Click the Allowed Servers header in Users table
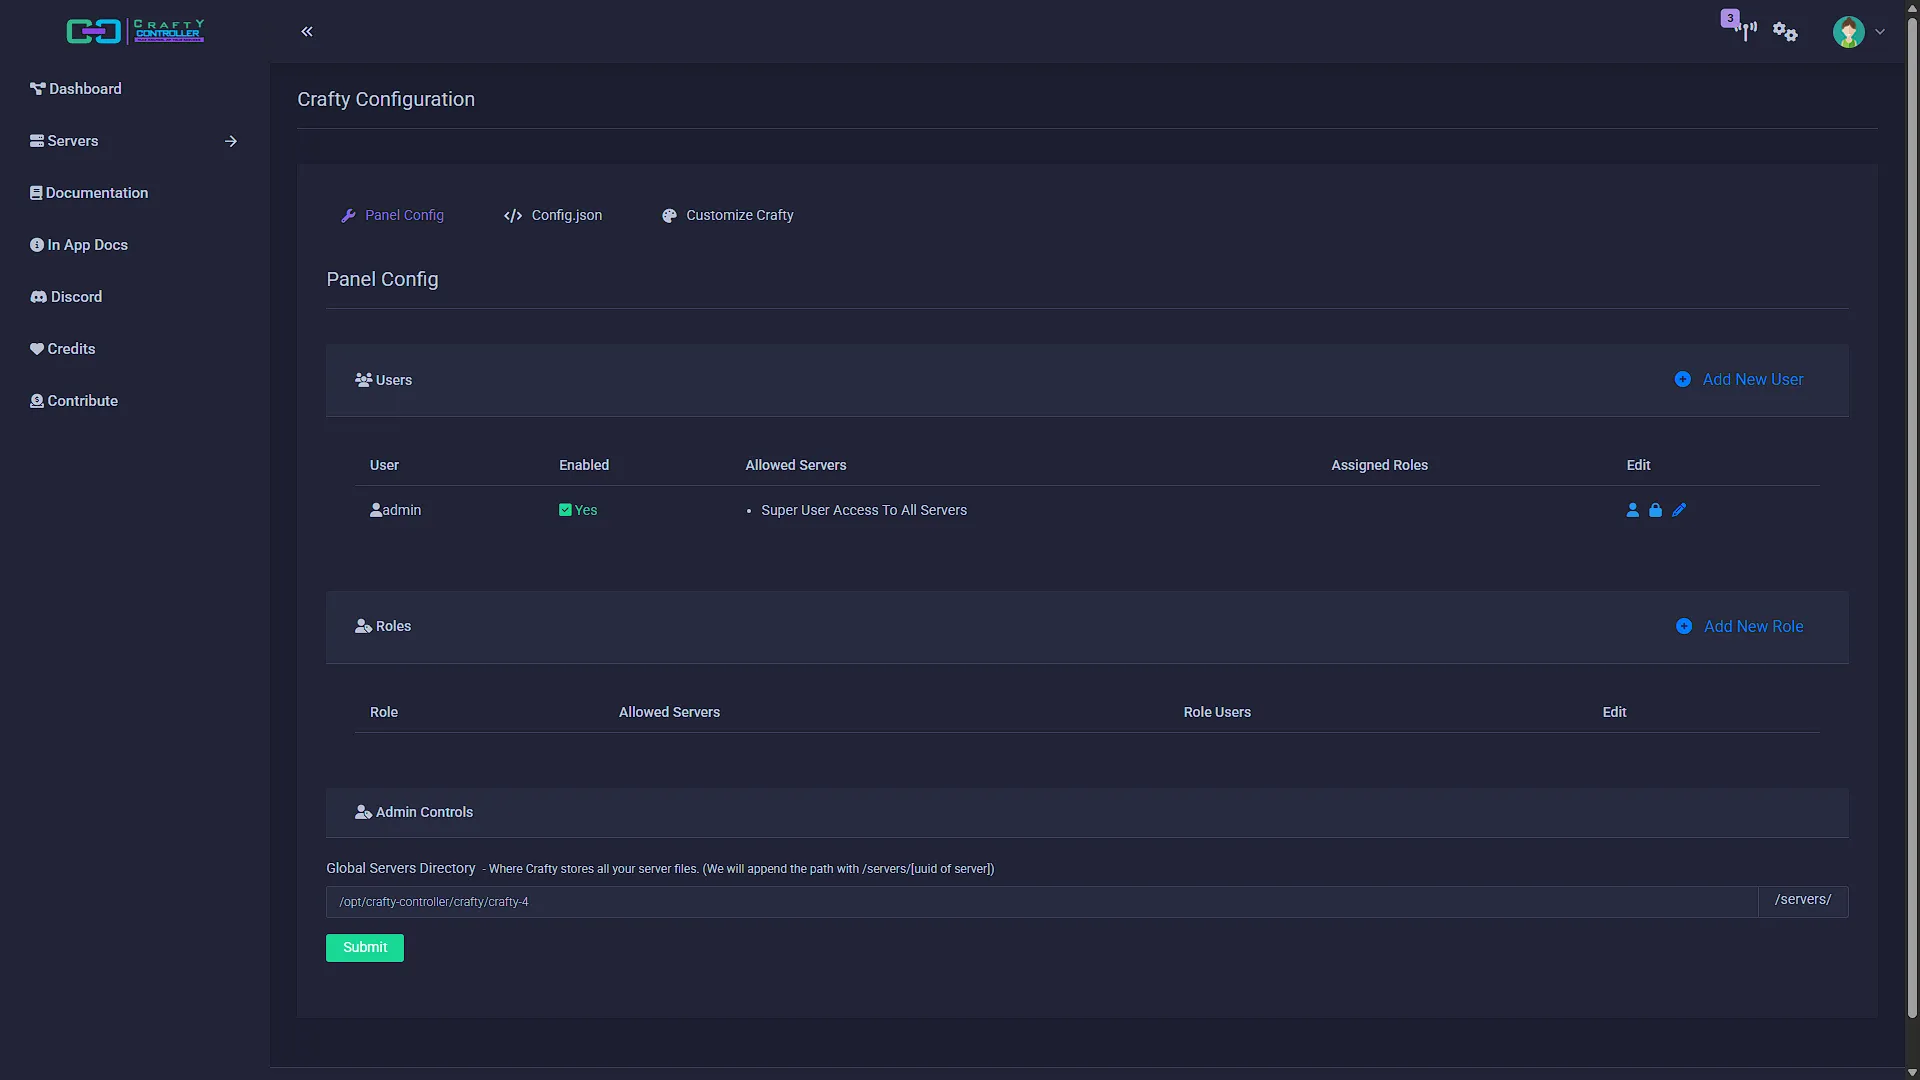The height and width of the screenshot is (1080, 1920). click(796, 465)
